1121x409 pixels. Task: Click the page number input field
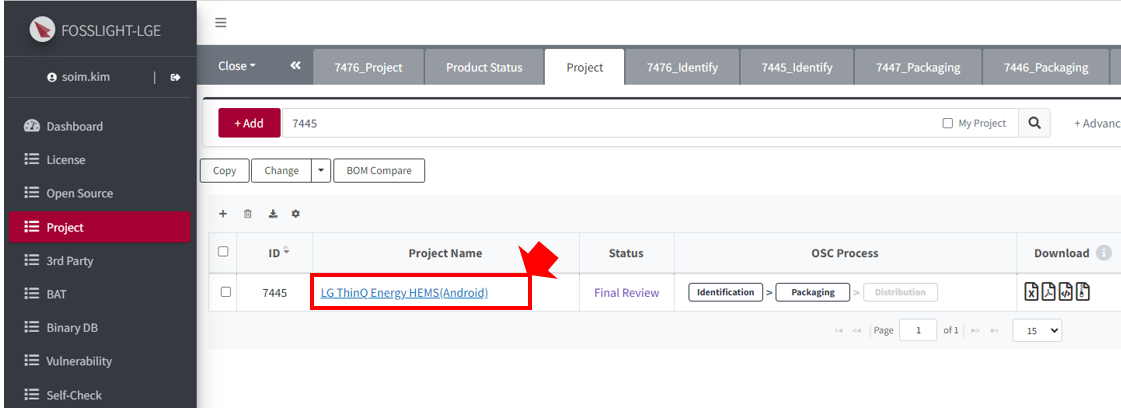pos(918,330)
